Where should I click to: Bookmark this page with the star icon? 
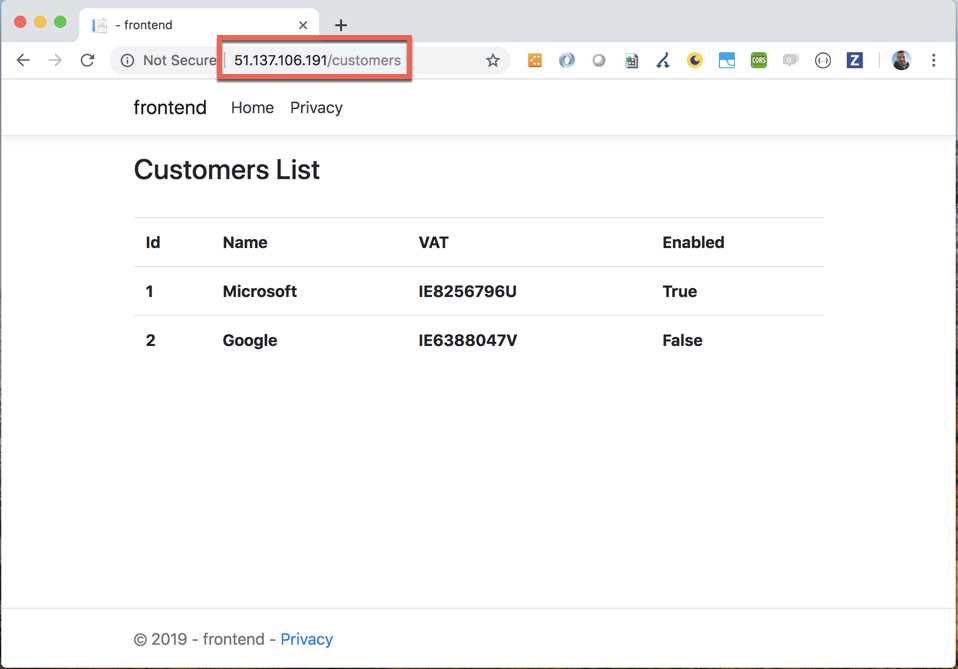[492, 60]
